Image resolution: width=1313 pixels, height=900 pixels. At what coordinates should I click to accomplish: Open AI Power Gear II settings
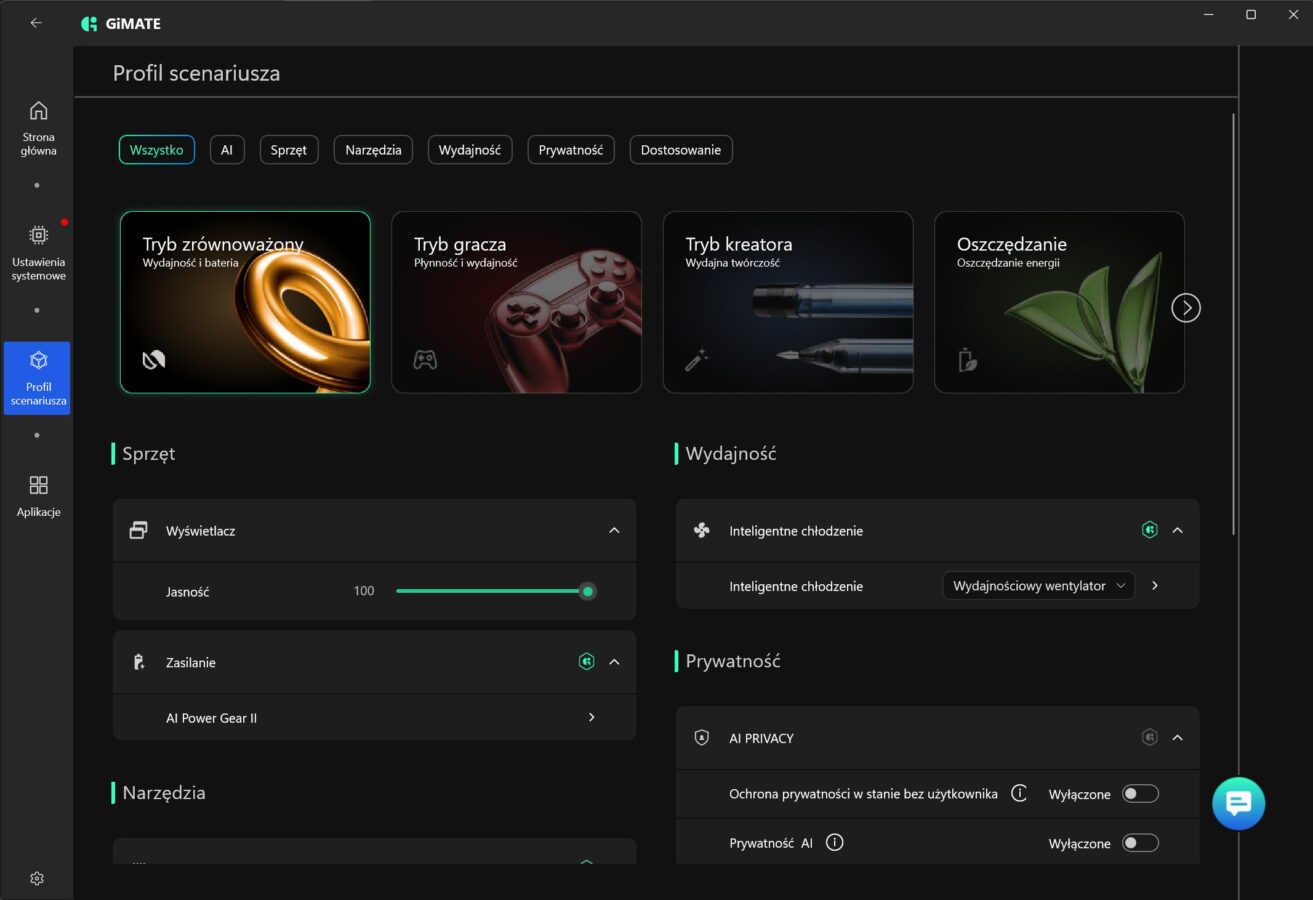[x=591, y=717]
